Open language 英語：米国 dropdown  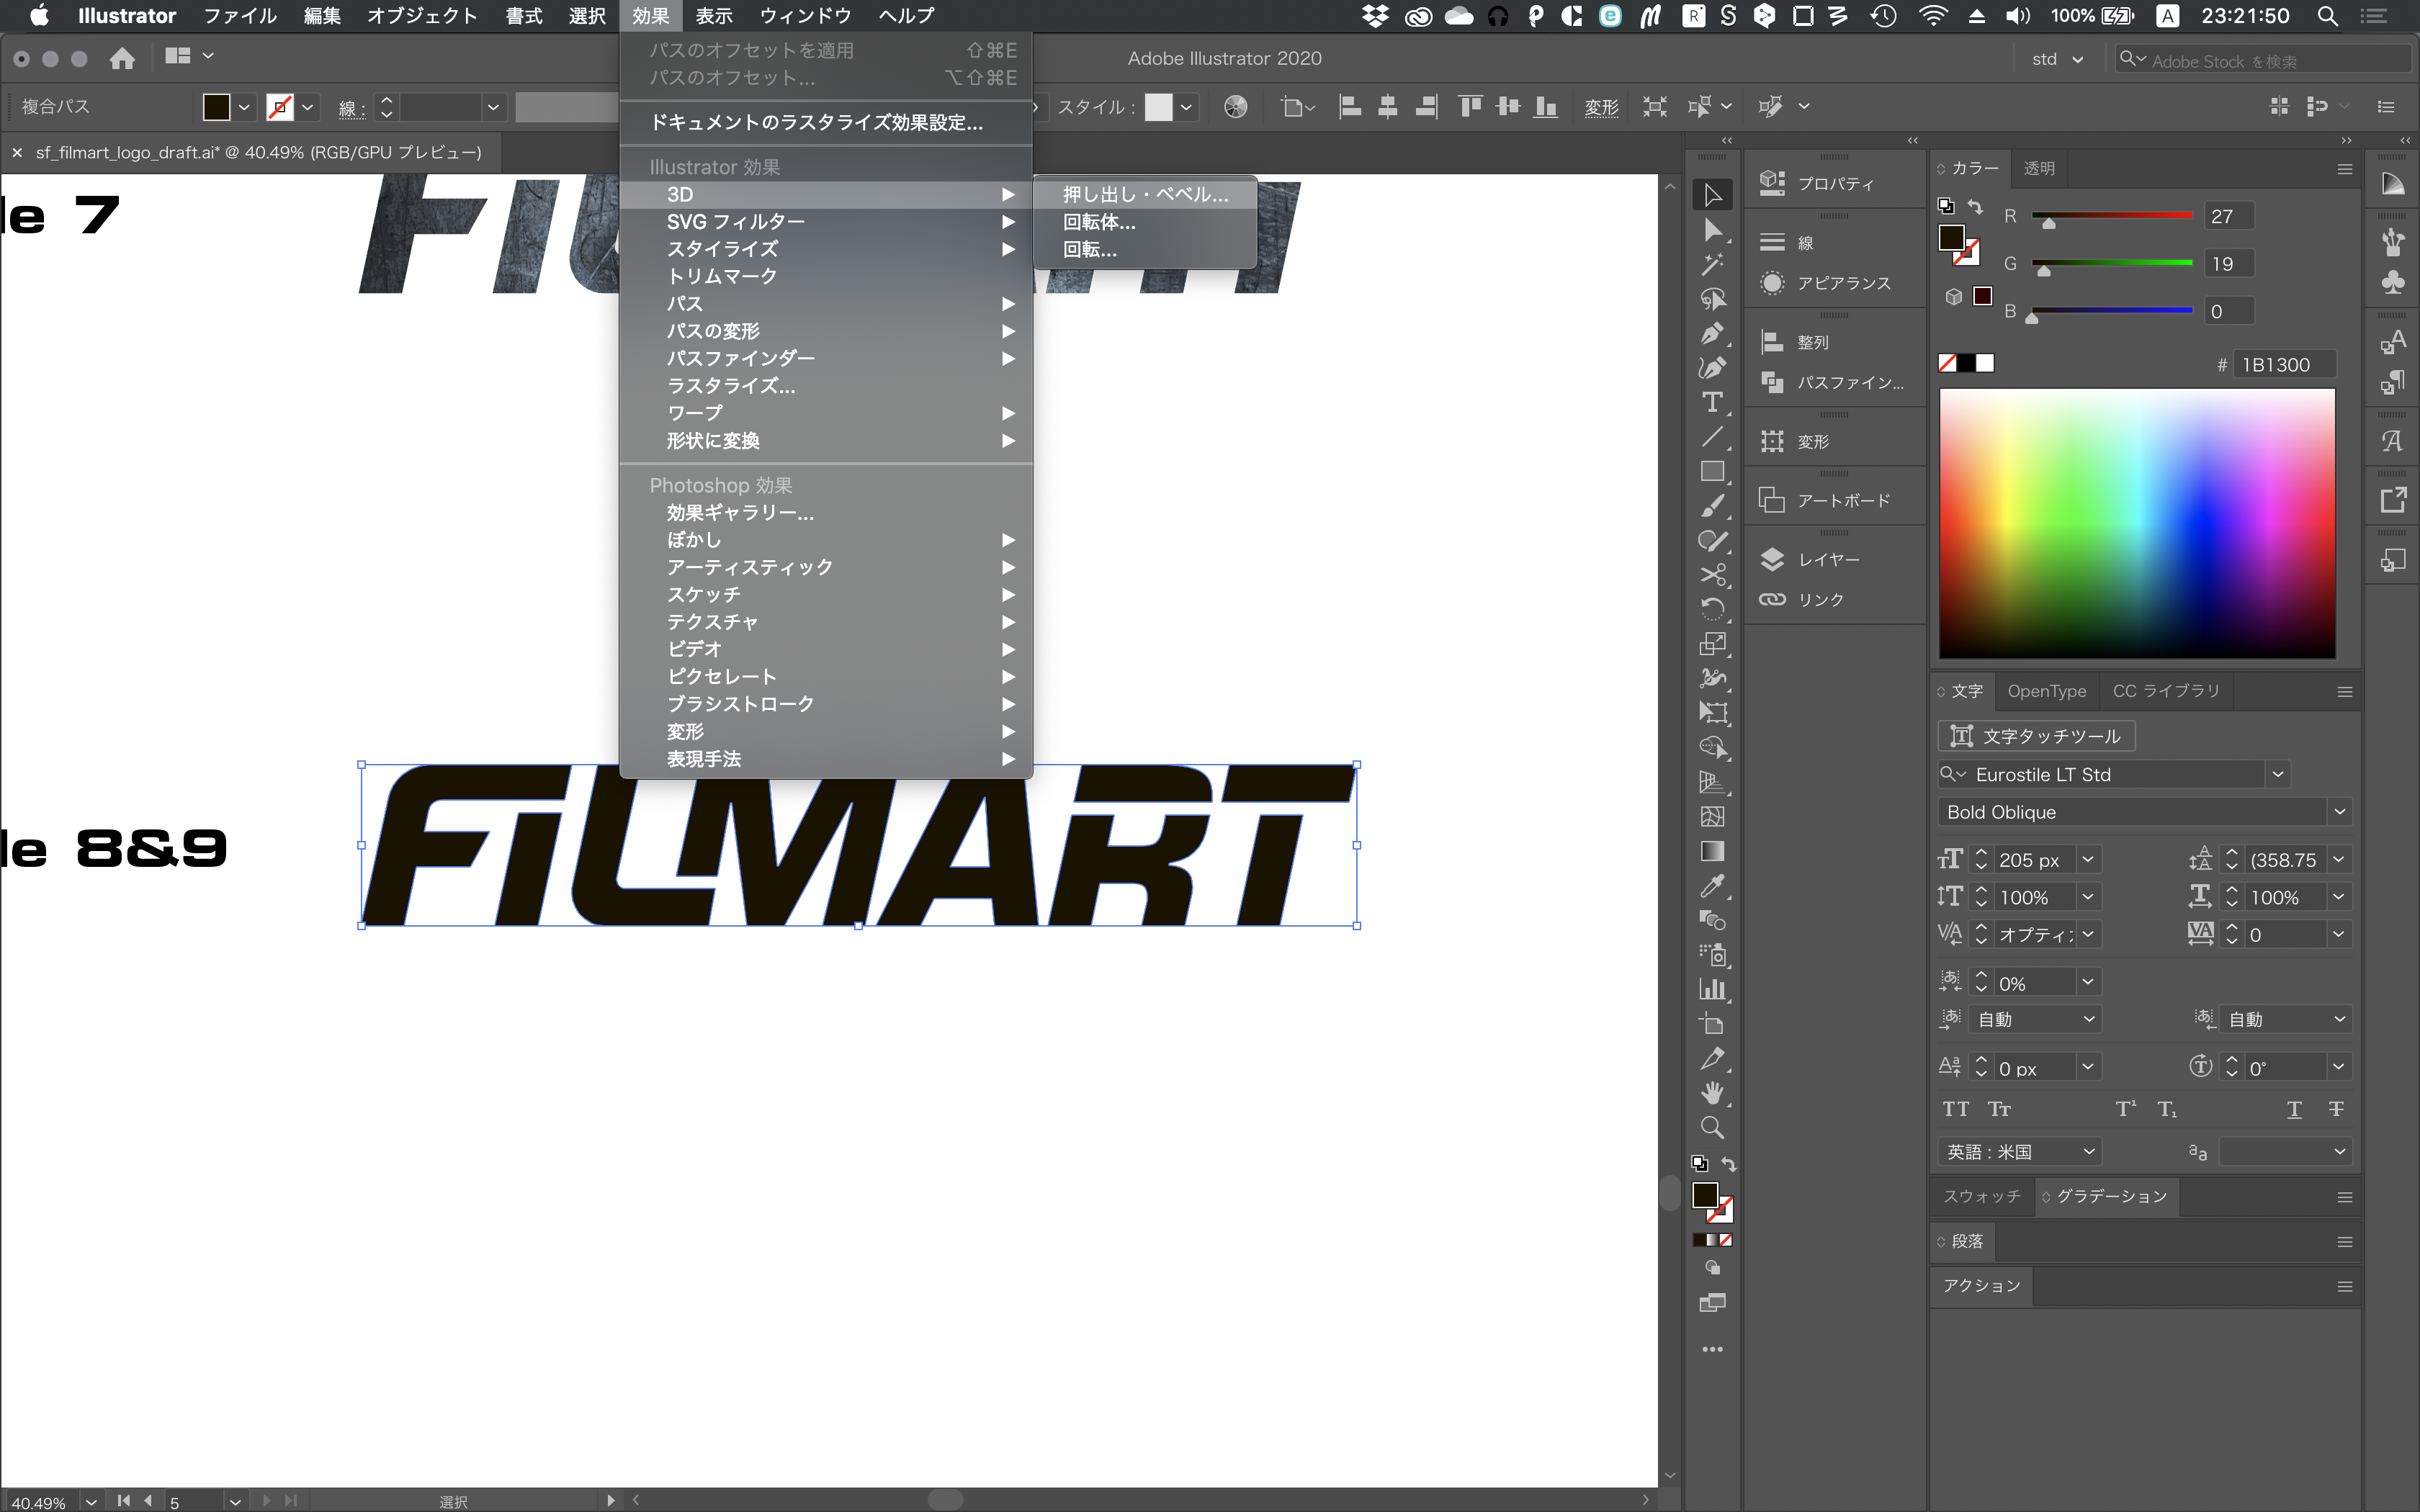[x=2019, y=1152]
